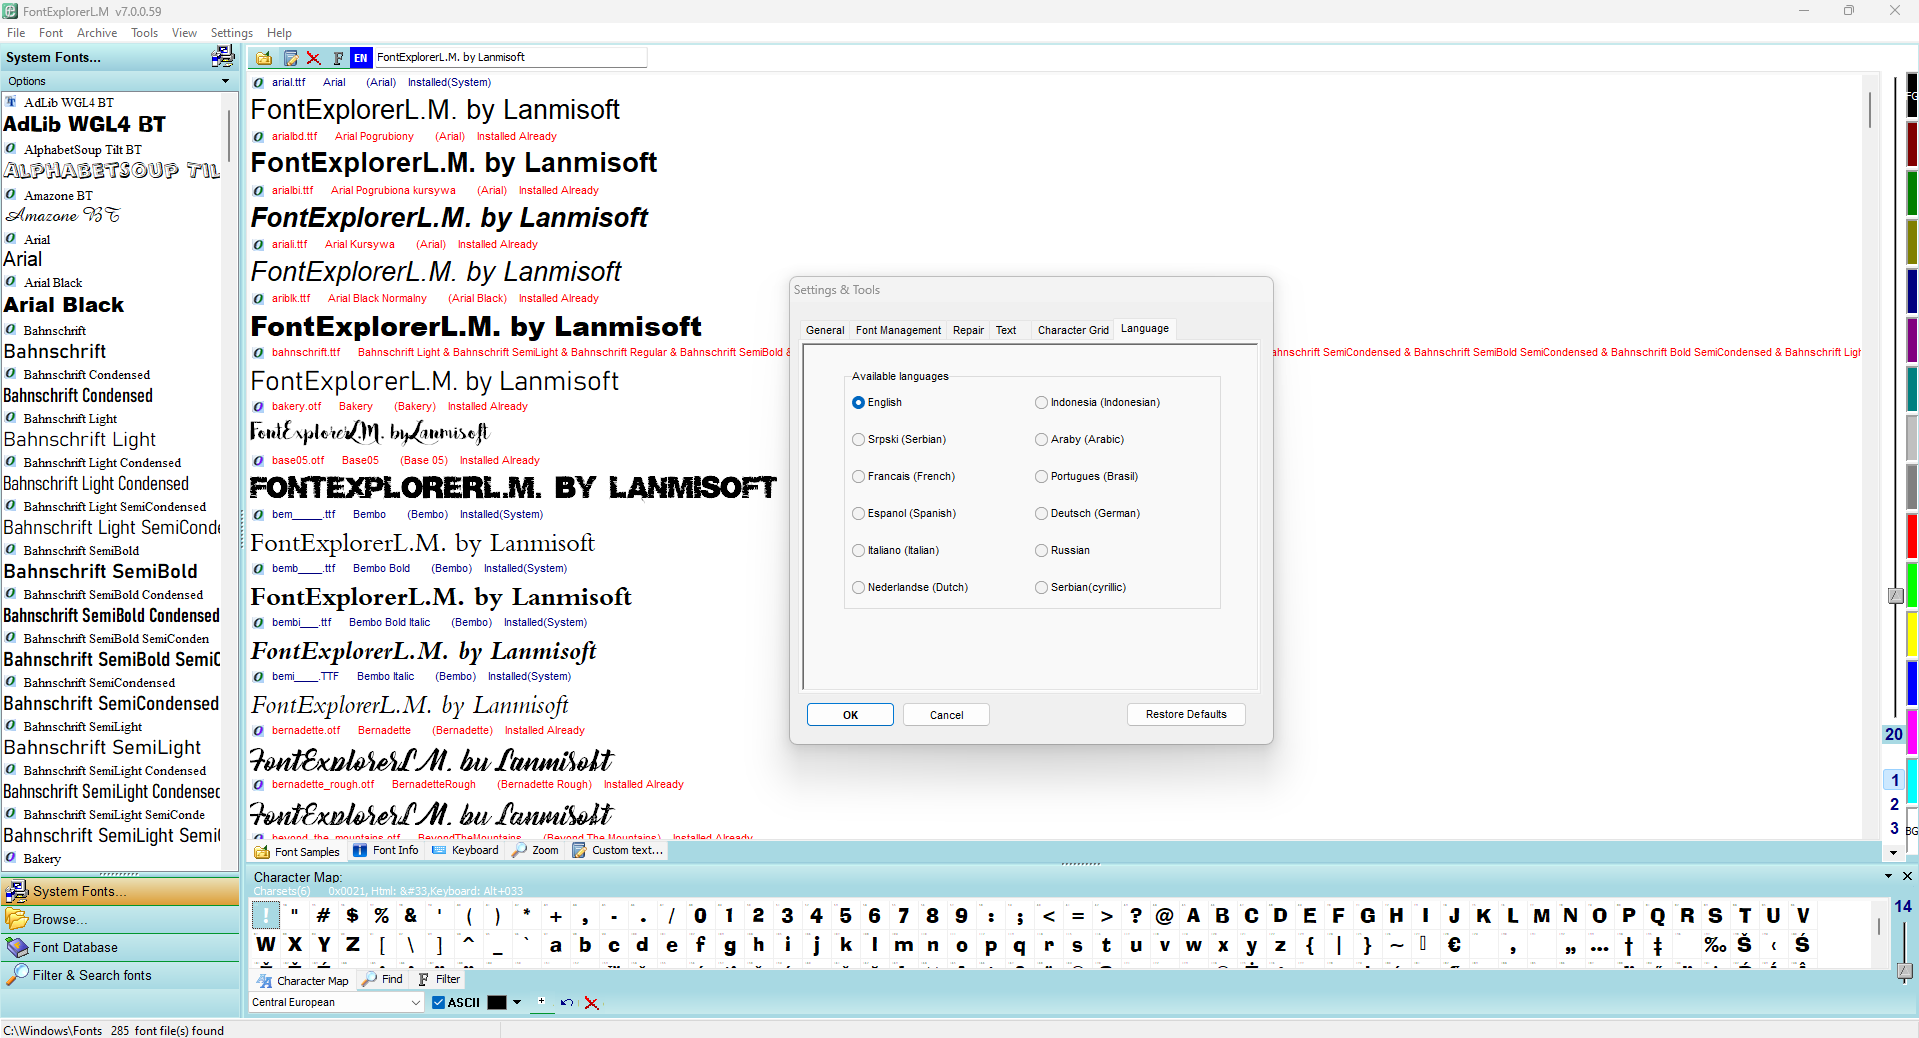
Task: Click the black color swatch beside ASCII
Action: tap(497, 1002)
